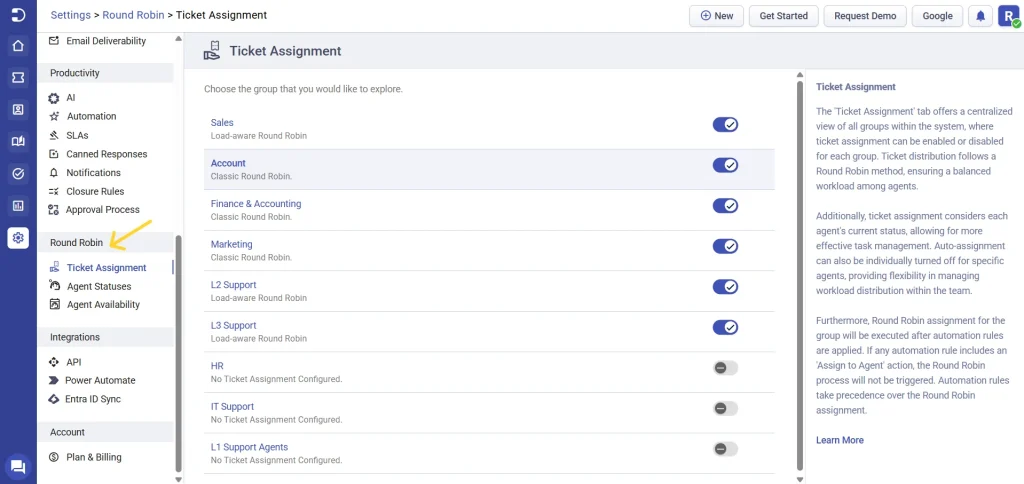Toggle the L3 Support assignment switch
Viewport: 1024px width, 484px height.
point(725,327)
